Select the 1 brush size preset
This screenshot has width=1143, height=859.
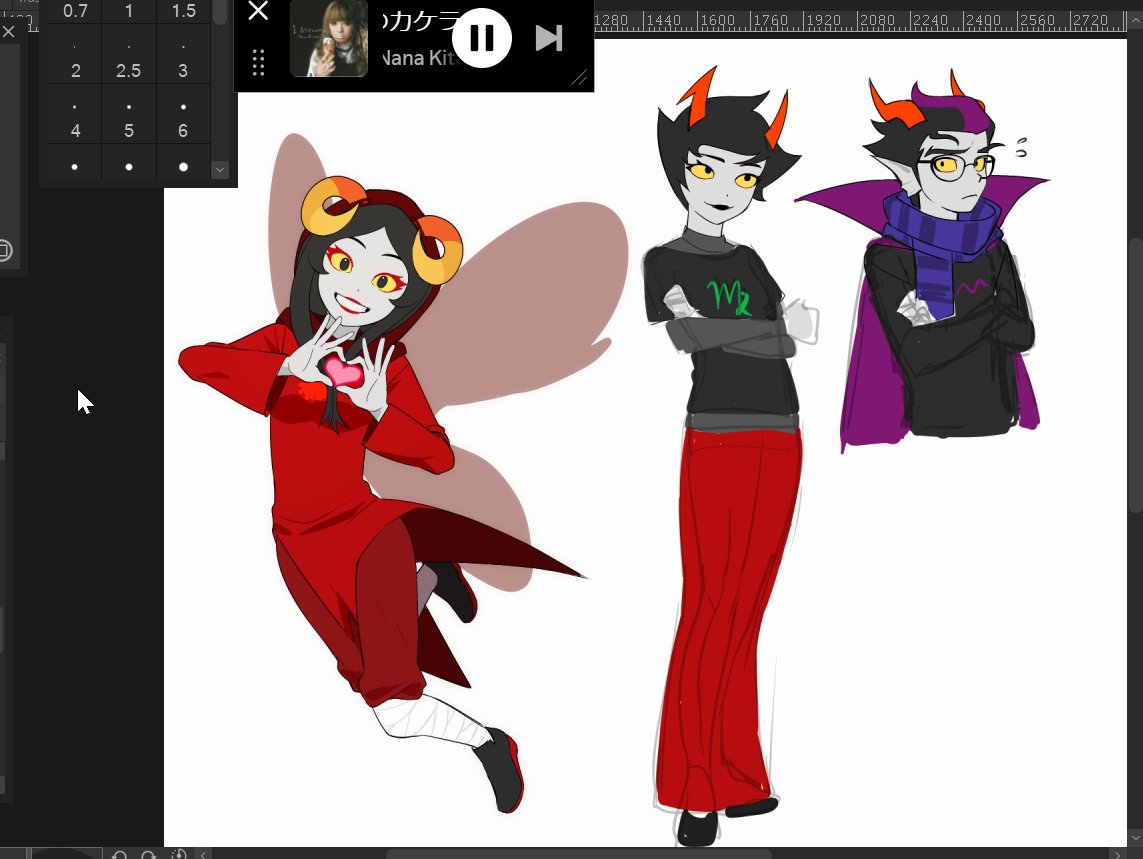(x=129, y=11)
